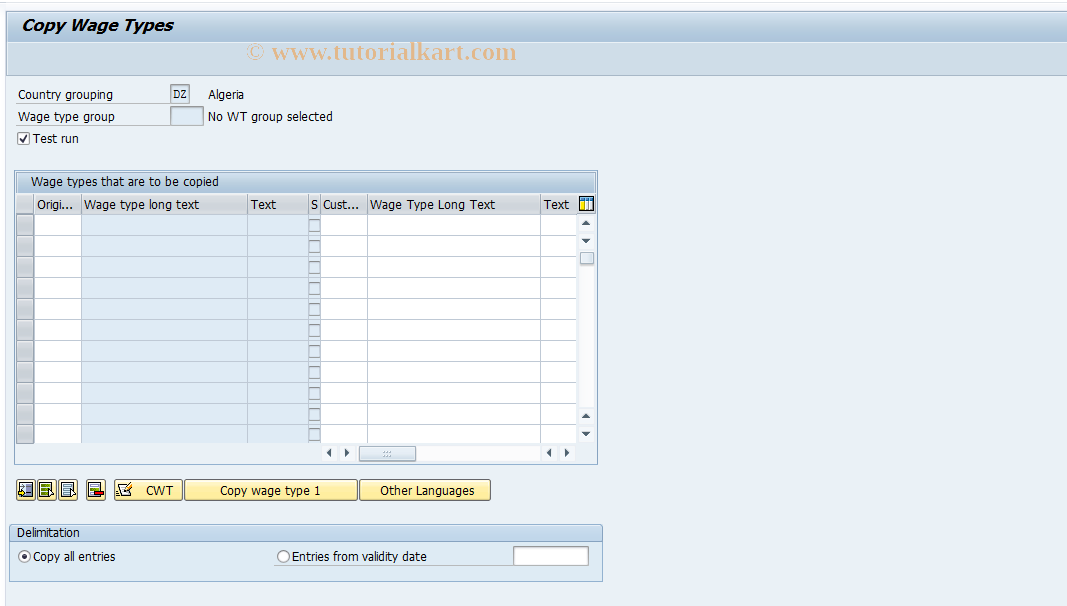This screenshot has height=606, width=1067.
Task: Click the row selector of the first table row
Action: 25,225
